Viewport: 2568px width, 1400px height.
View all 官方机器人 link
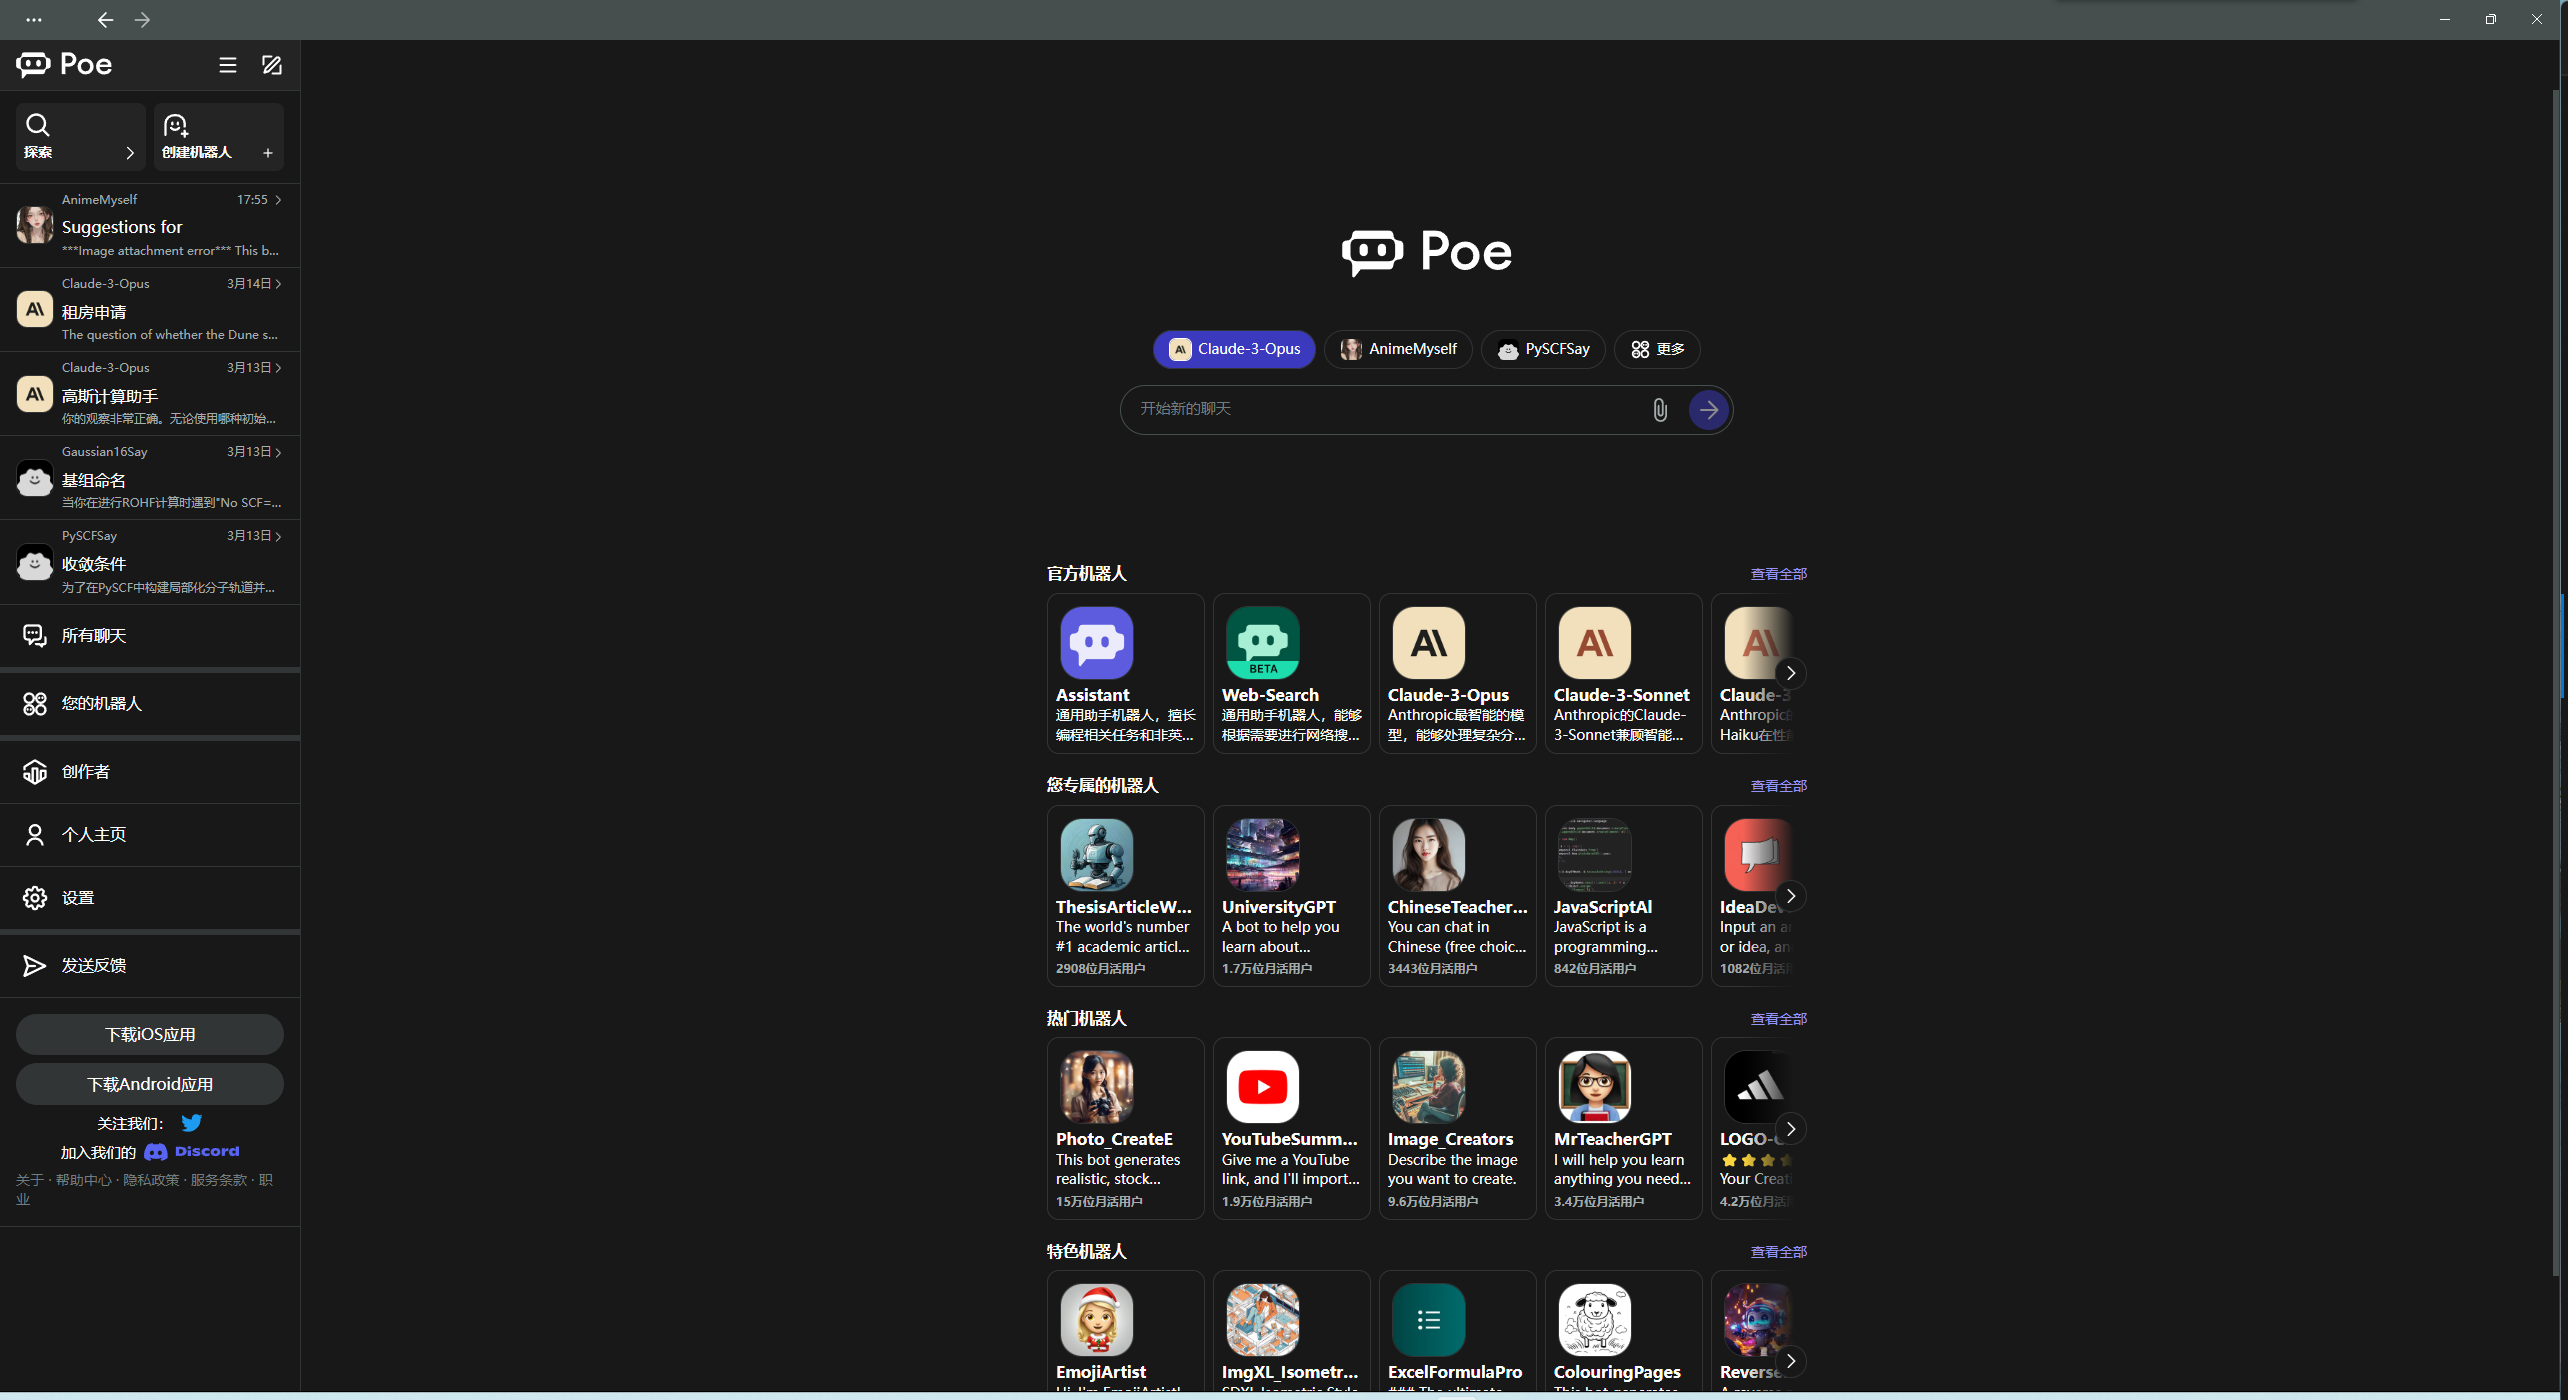(x=1778, y=574)
